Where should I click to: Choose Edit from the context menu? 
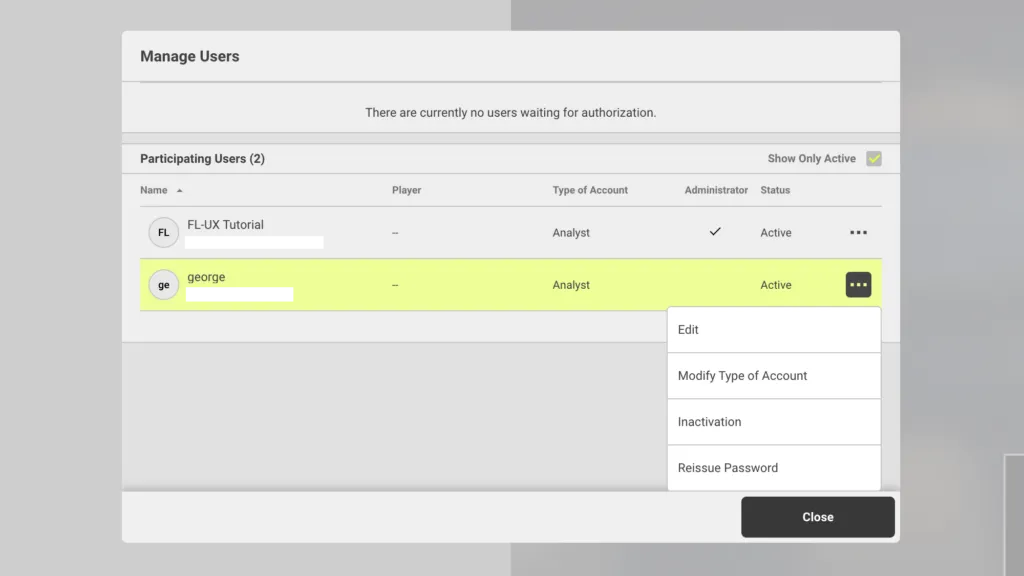pos(774,330)
